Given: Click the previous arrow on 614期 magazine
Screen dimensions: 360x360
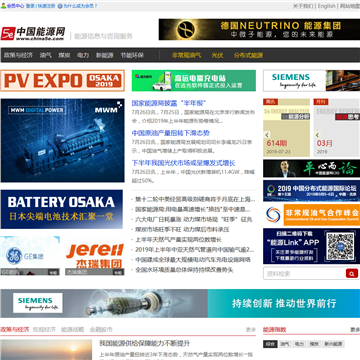Looking at the screenshot, I should tap(267, 135).
